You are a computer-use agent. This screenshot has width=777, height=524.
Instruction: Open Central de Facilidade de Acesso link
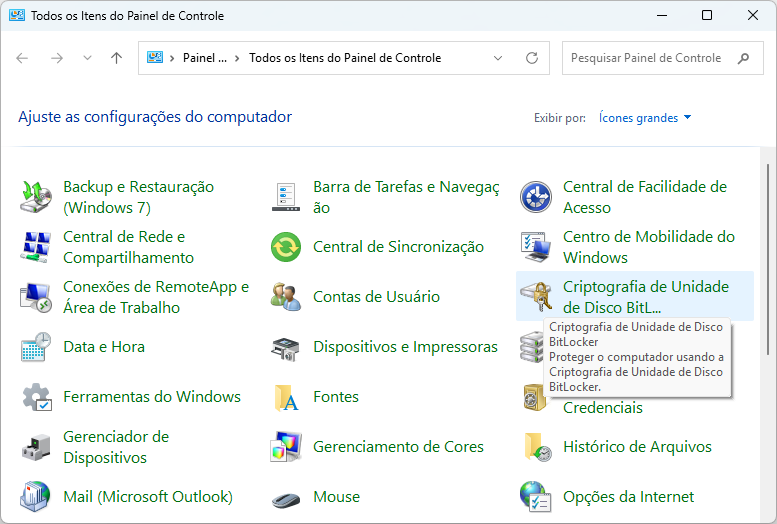tap(645, 197)
